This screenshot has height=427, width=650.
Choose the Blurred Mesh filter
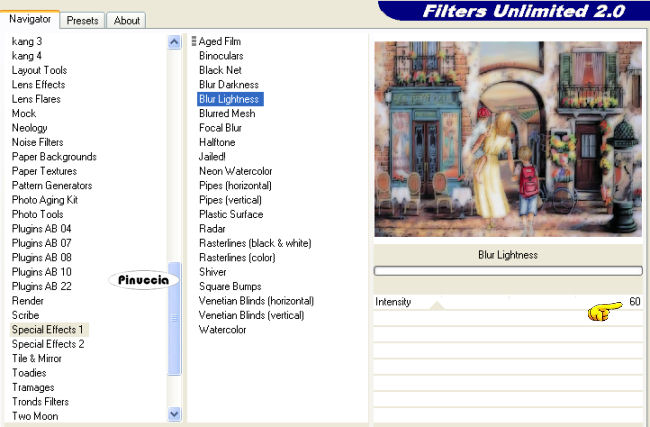pos(227,113)
